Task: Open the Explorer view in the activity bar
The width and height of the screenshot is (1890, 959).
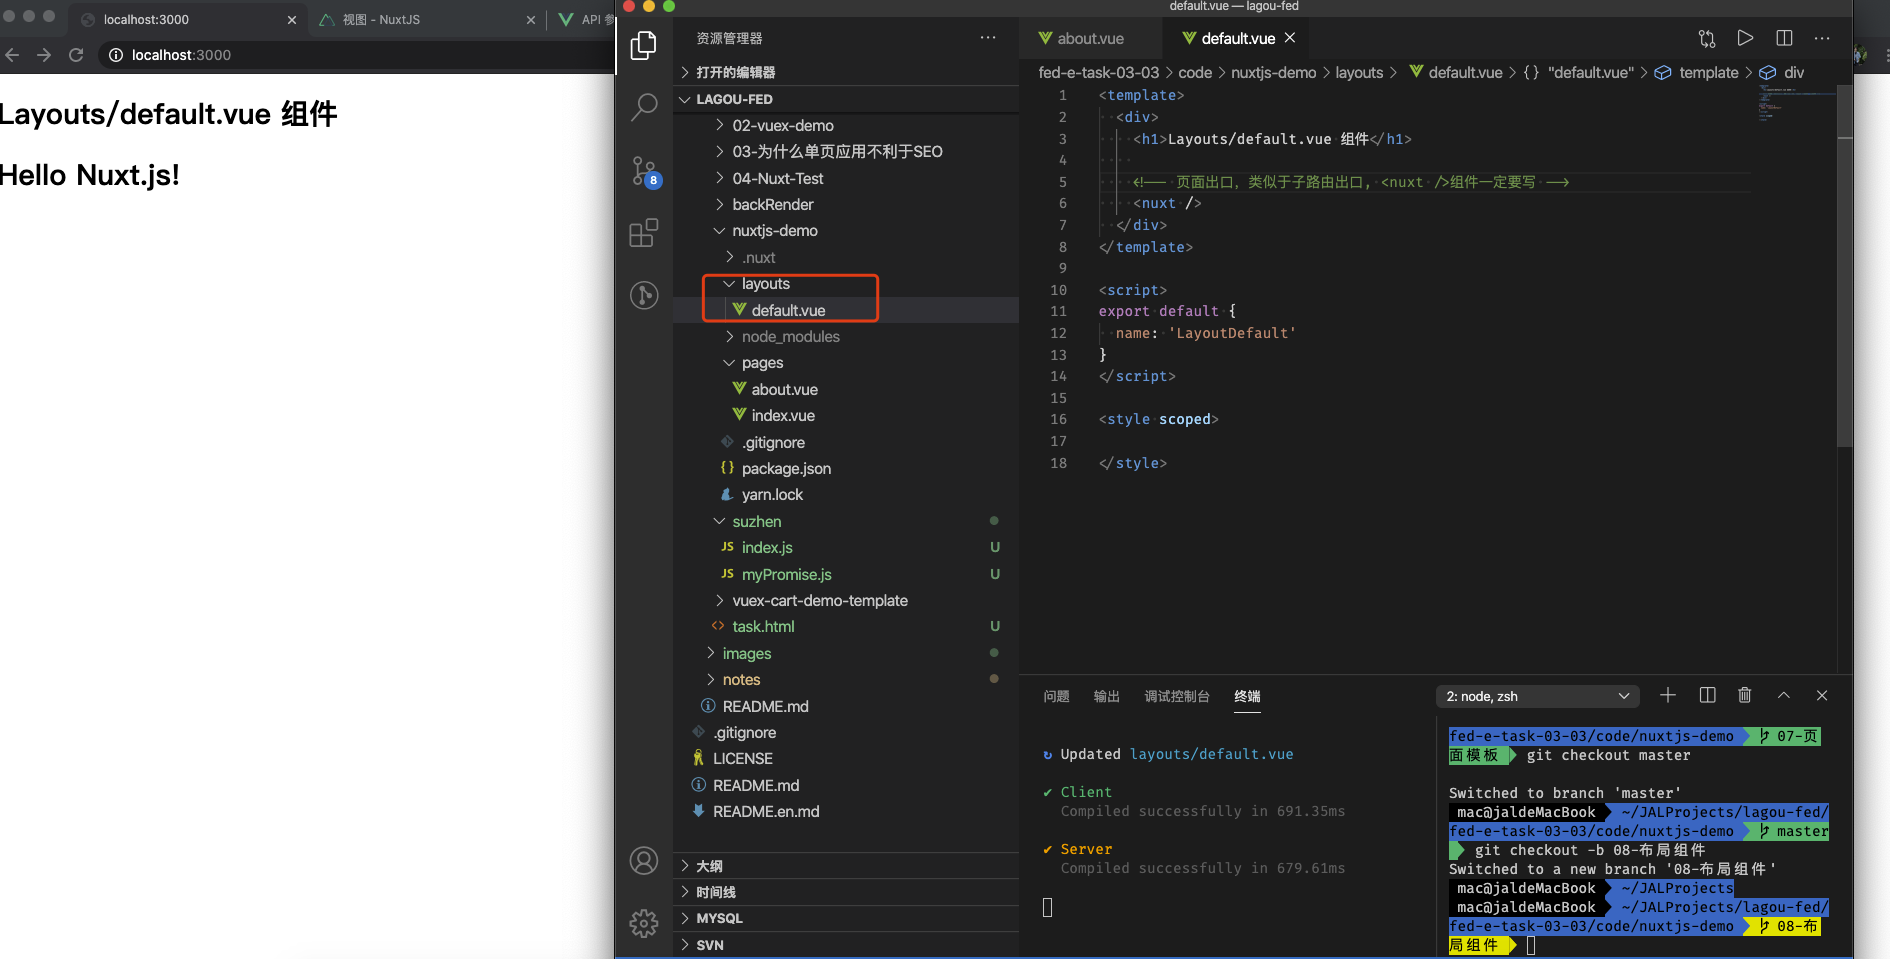Action: click(x=644, y=45)
